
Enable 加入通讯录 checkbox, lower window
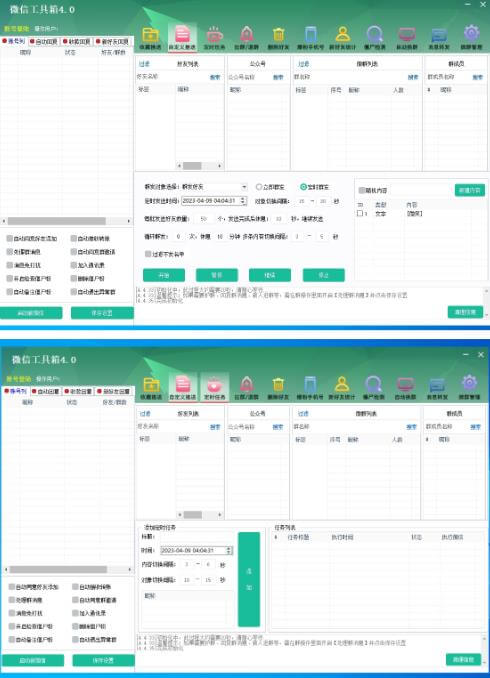[75, 613]
